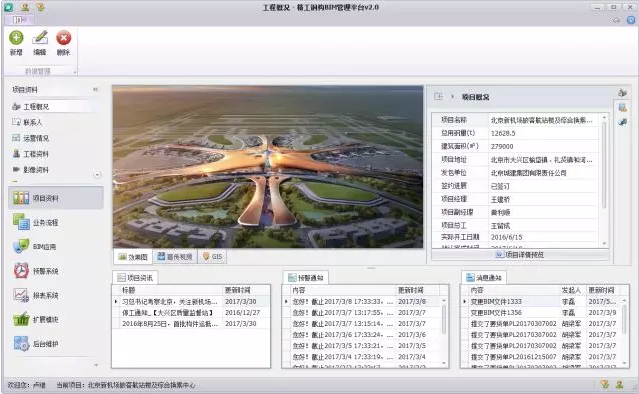Select news row 停工通知 大兴区质量监督站
Screen dimensions: 639x394
[191, 313]
